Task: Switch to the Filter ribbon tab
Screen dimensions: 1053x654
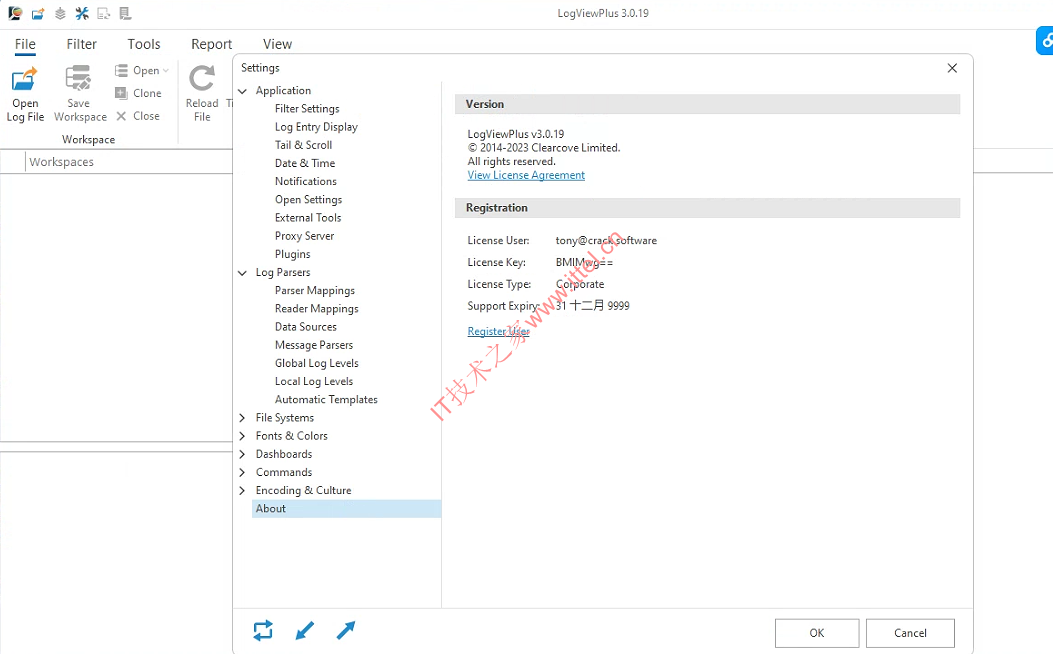Action: pyautogui.click(x=81, y=44)
